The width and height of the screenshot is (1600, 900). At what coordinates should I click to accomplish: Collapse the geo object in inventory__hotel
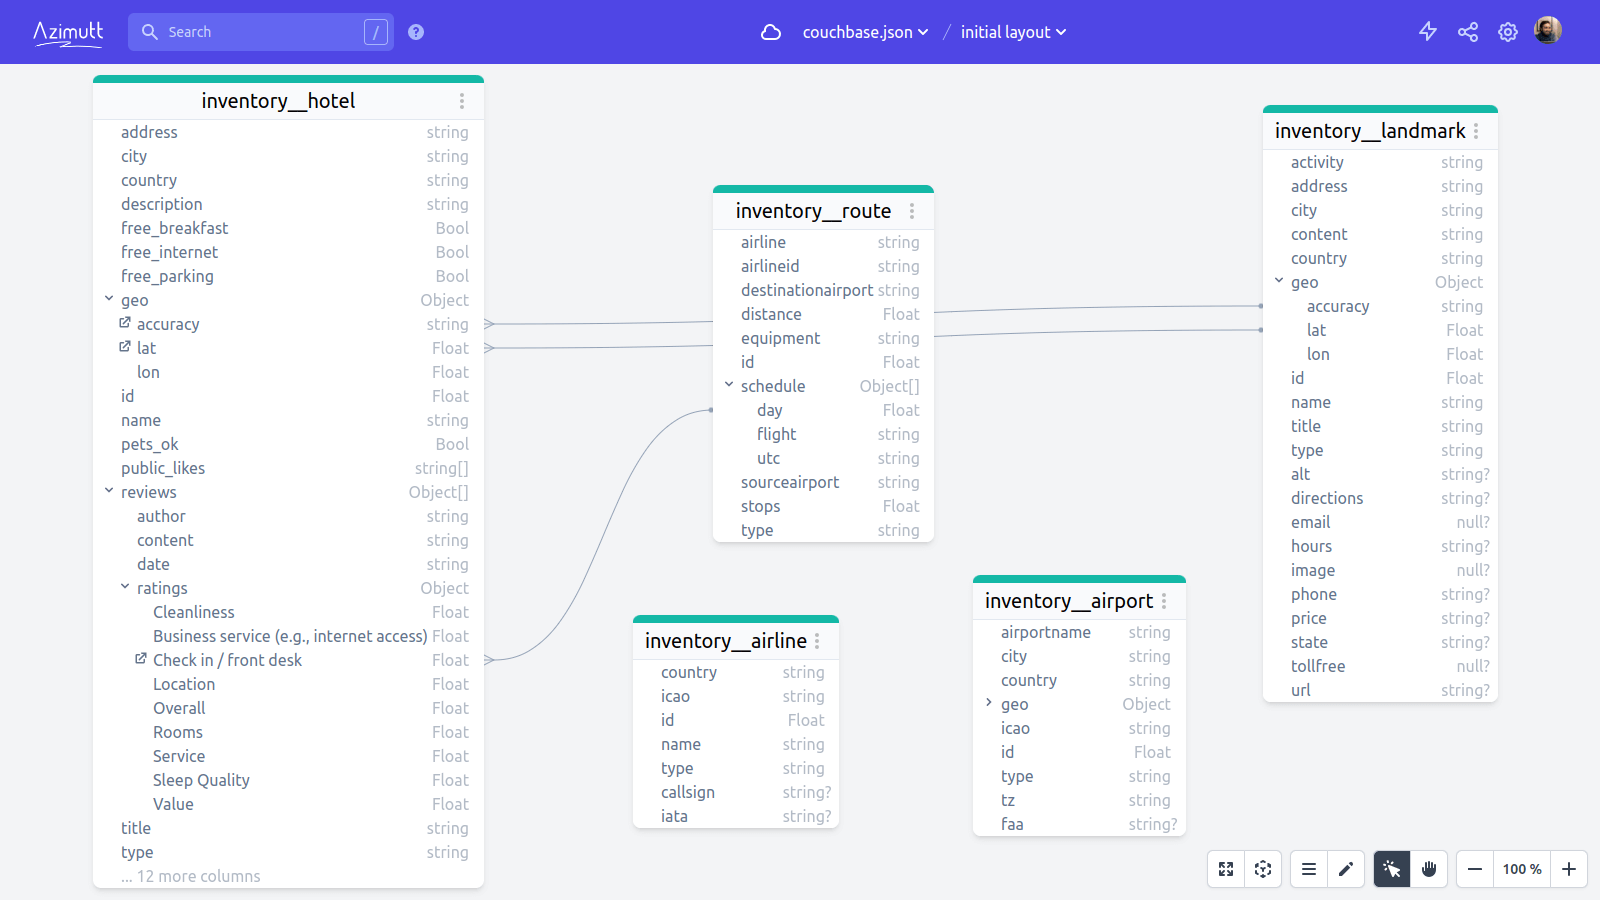(x=110, y=299)
